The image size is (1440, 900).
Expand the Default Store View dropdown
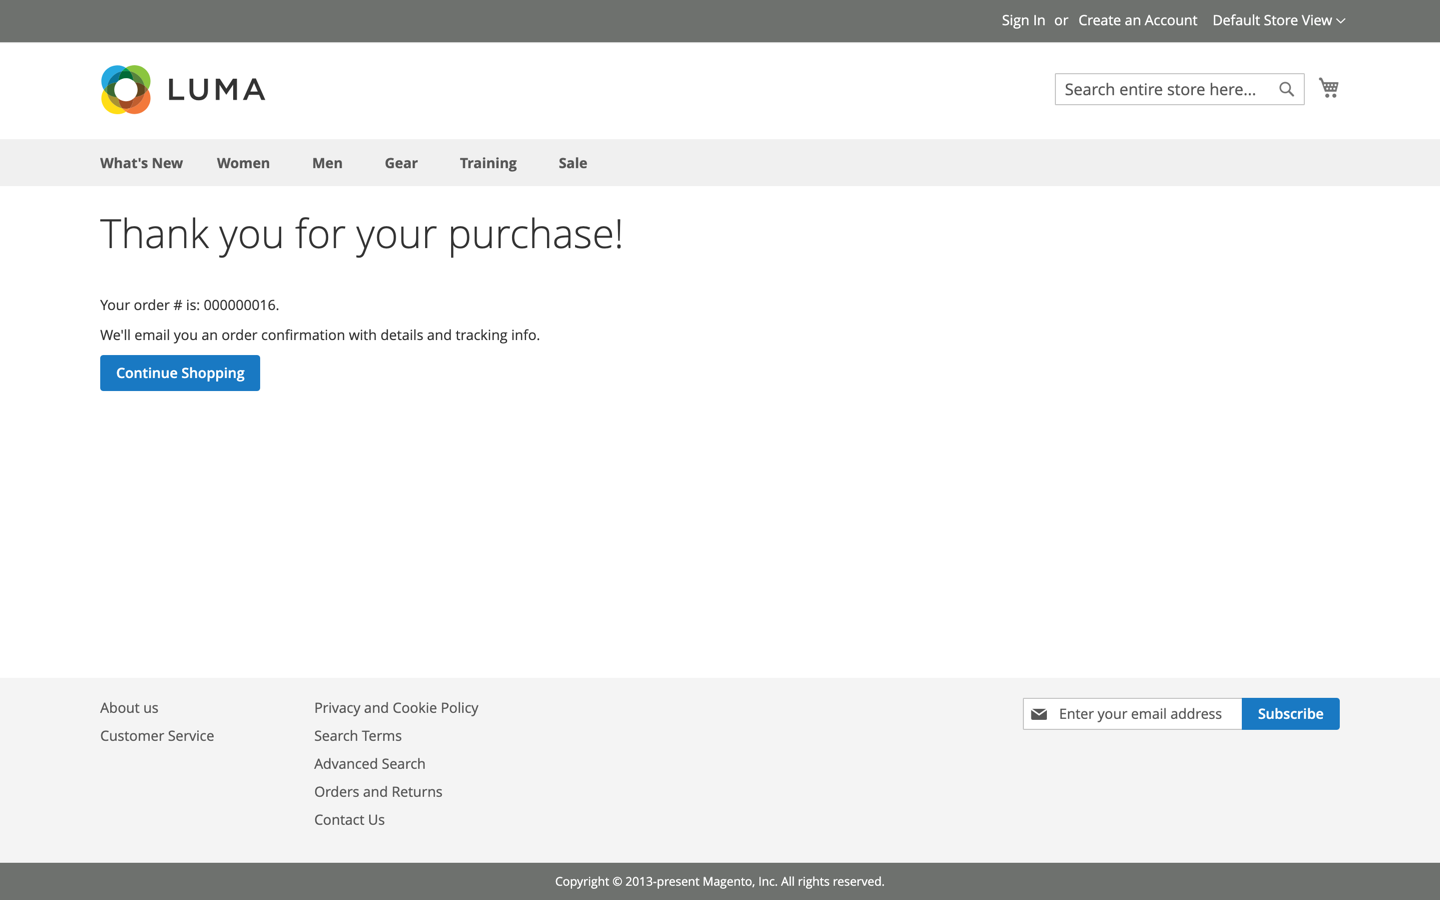1279,20
